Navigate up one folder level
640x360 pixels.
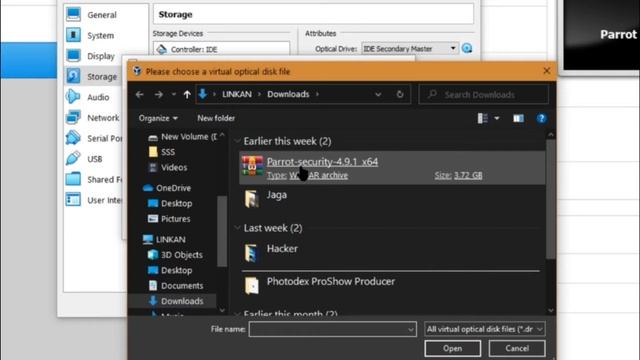coord(187,95)
